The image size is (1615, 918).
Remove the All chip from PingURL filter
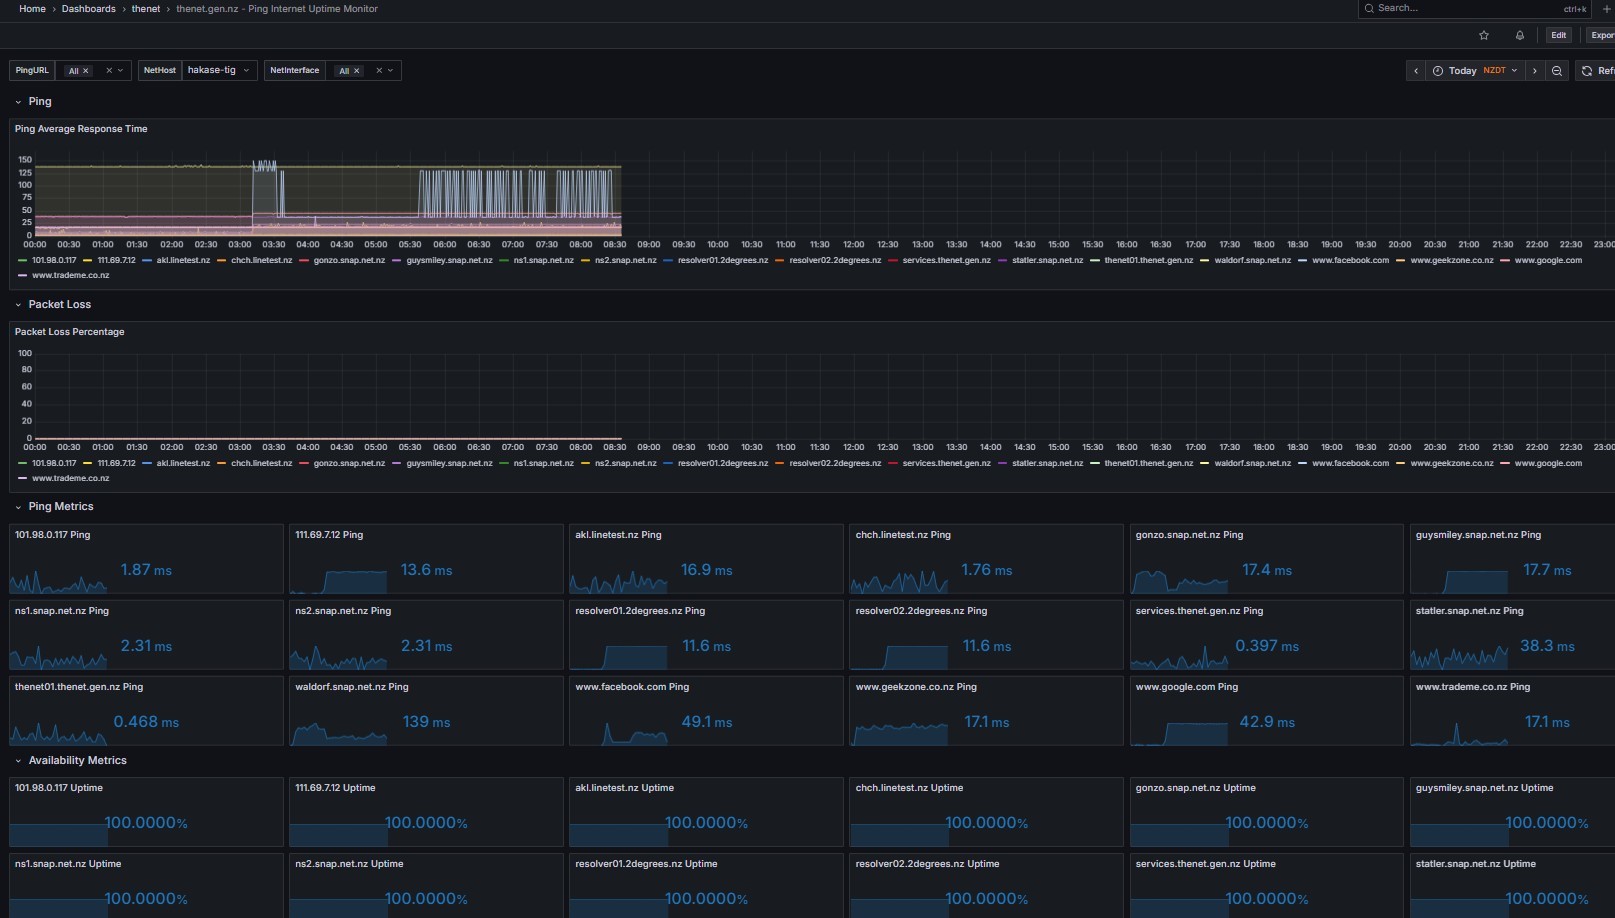[86, 71]
